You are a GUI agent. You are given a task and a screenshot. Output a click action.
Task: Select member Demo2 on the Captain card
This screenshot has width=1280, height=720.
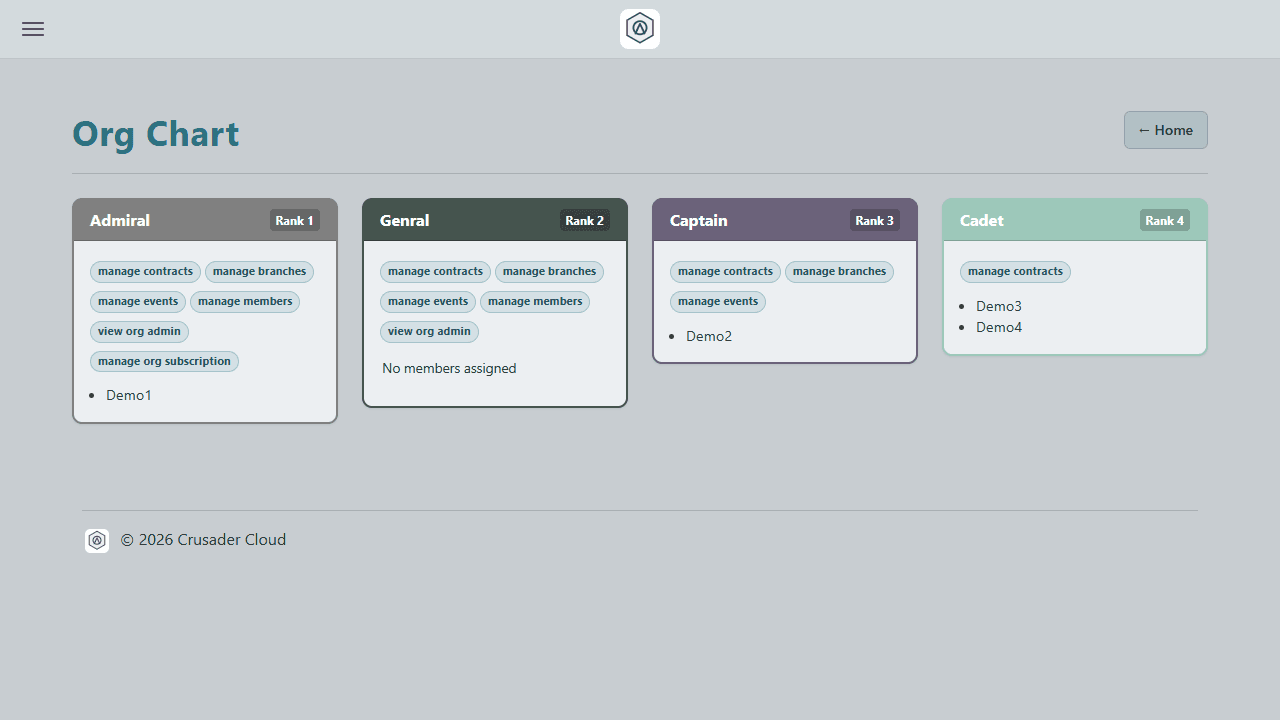[x=709, y=336]
